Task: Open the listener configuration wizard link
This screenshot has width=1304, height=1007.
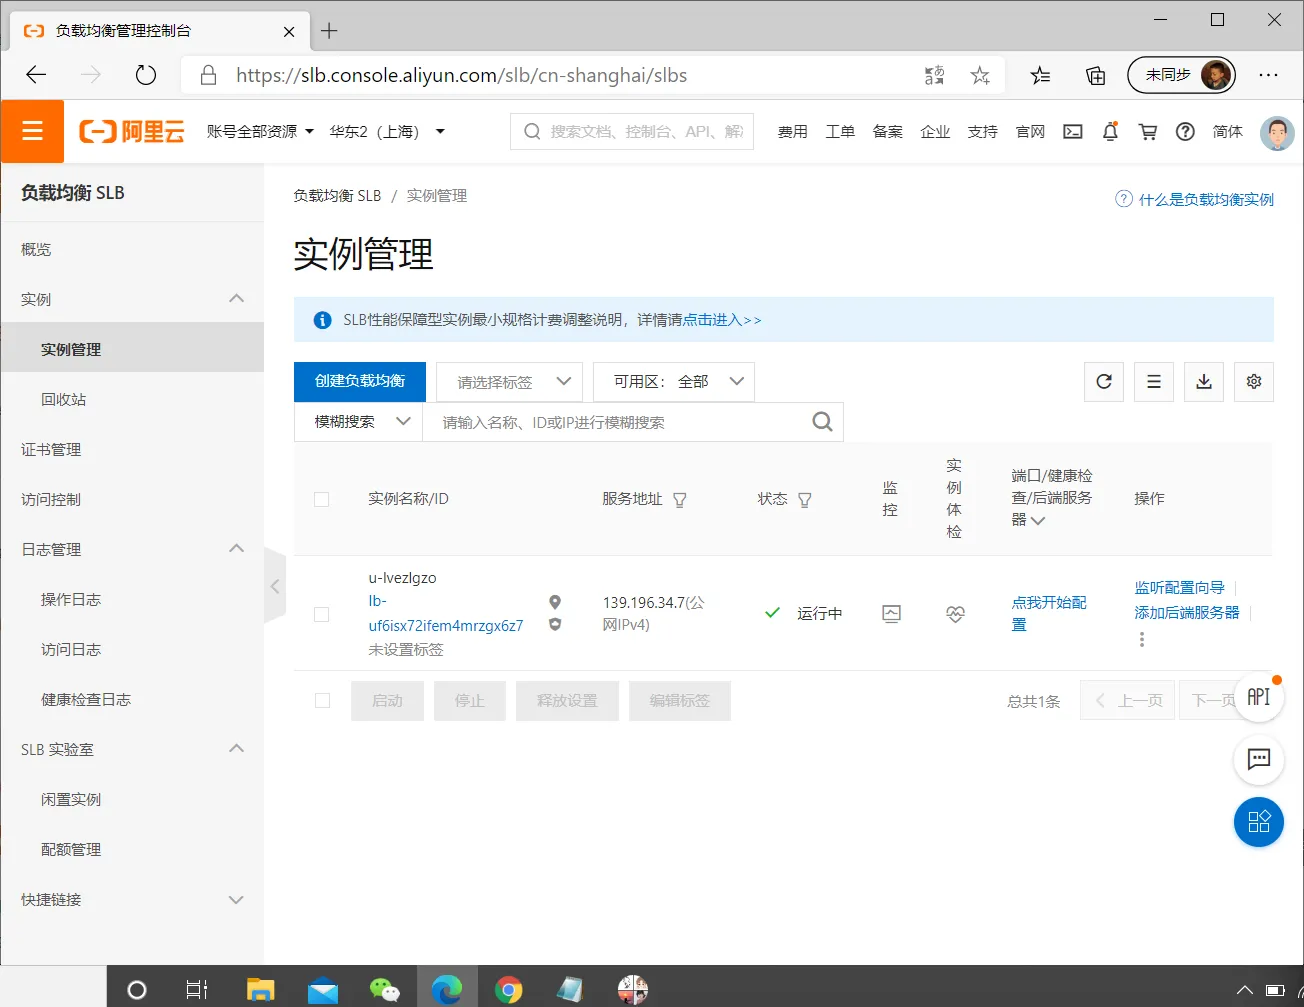Action: [x=1179, y=588]
